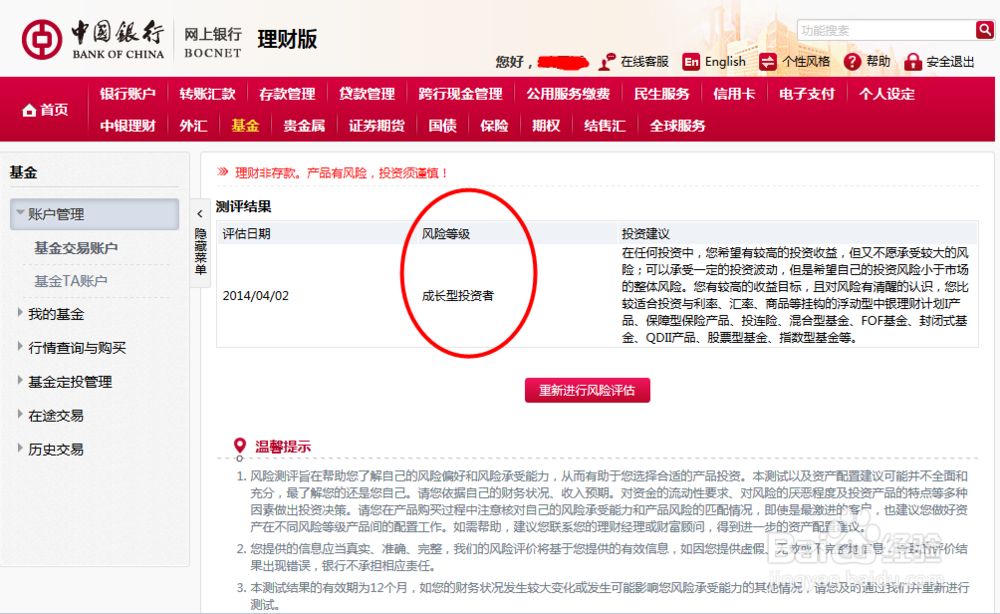Expand the 历史交易 sidebar section
Image resolution: width=1000 pixels, height=614 pixels.
click(56, 449)
